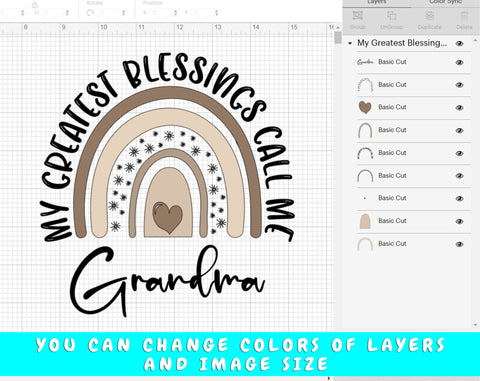480x381 pixels.
Task: Hide the tiny dot layer
Action: 460,199
